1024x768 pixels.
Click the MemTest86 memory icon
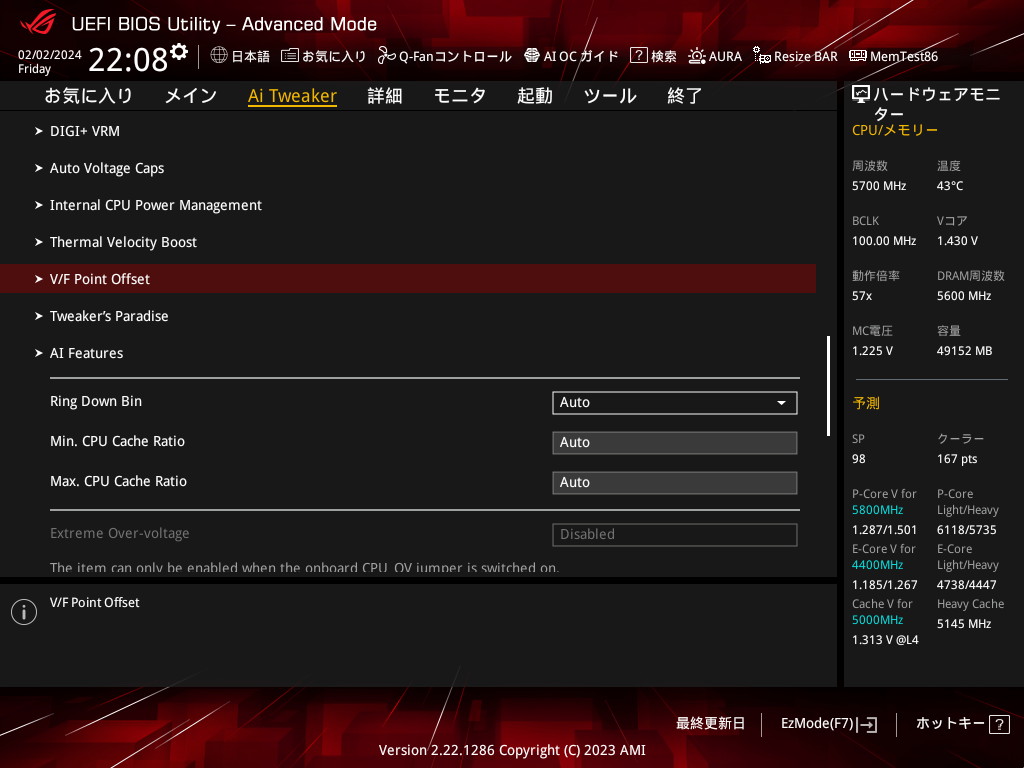[857, 56]
